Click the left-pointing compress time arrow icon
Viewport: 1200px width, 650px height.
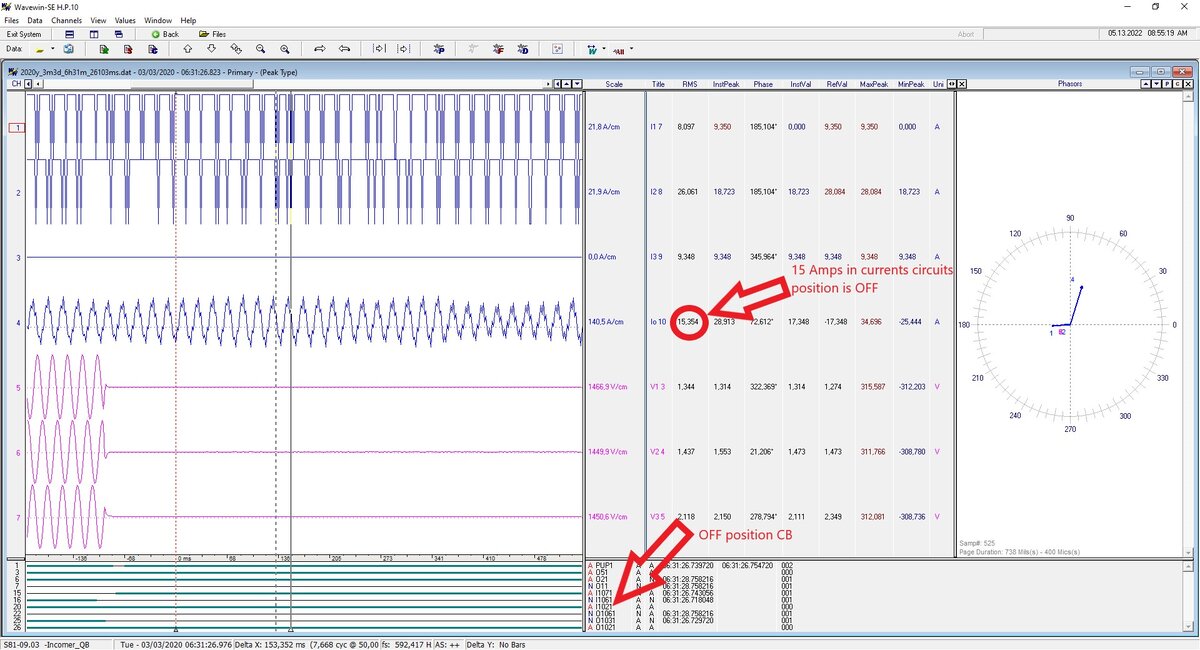(345, 48)
